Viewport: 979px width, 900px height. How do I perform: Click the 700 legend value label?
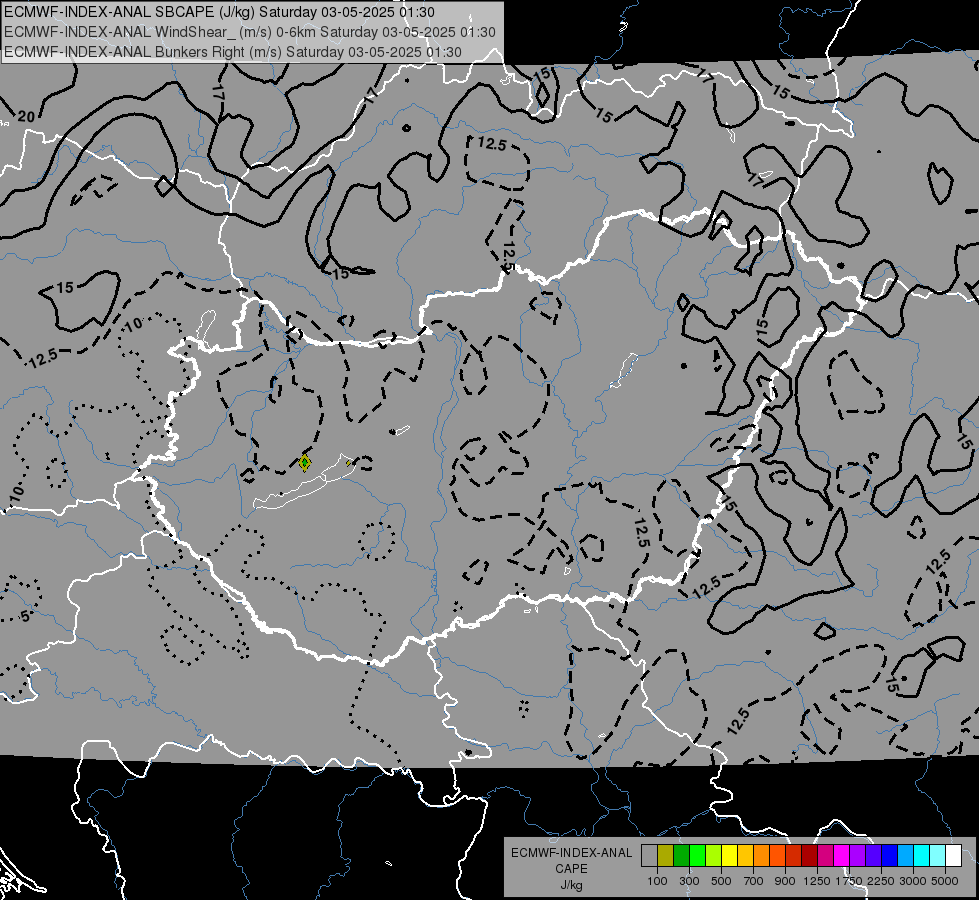[754, 881]
